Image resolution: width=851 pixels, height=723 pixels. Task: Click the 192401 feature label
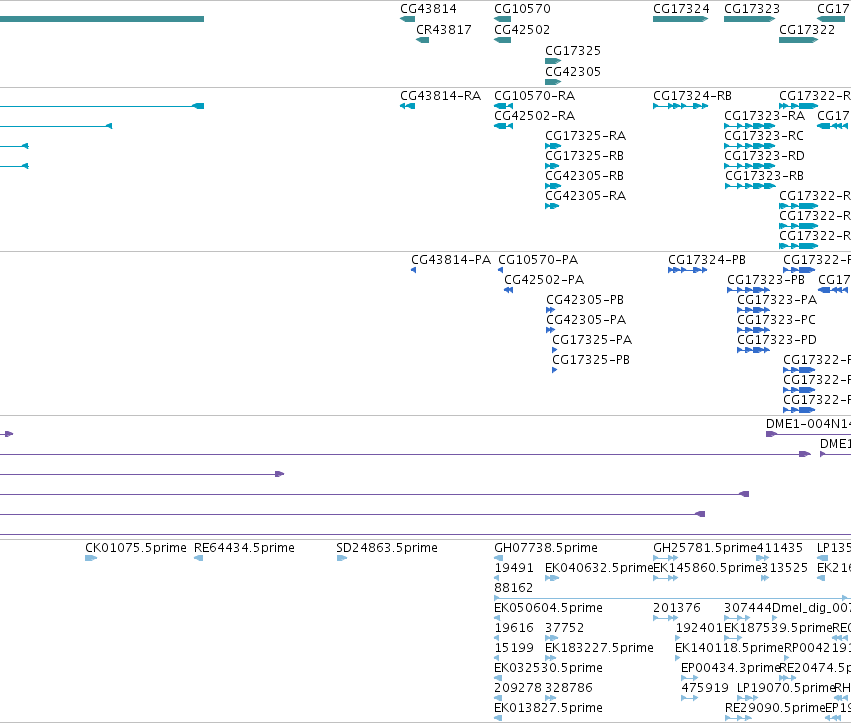[x=699, y=628]
